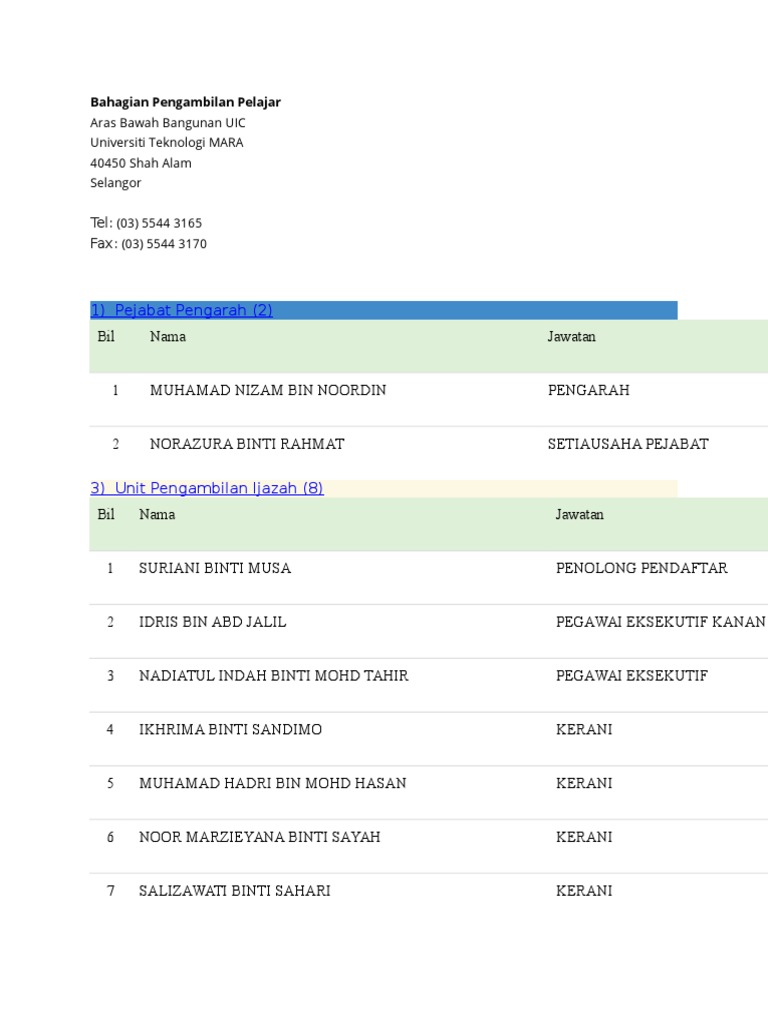
Task: Click the name 'NOOR MARZIEYANA BINTI SAYAH'
Action: [259, 837]
